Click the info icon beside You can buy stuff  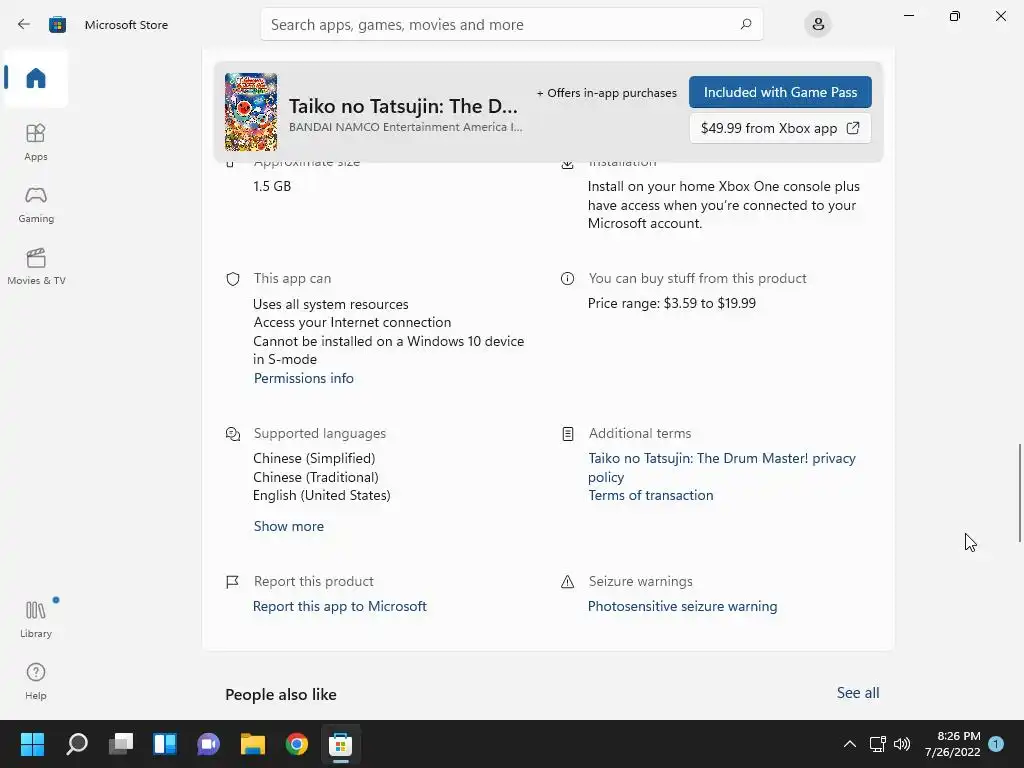[x=568, y=279]
